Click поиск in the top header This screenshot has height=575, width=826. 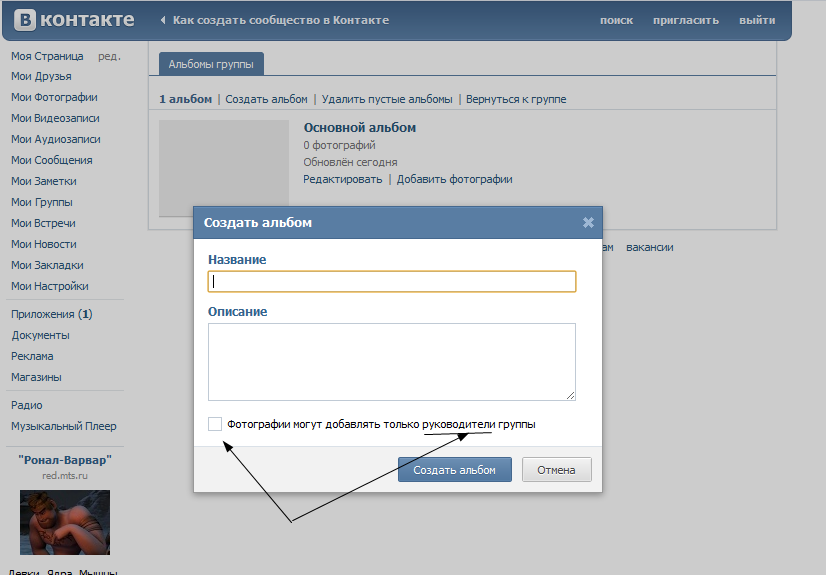coord(616,21)
